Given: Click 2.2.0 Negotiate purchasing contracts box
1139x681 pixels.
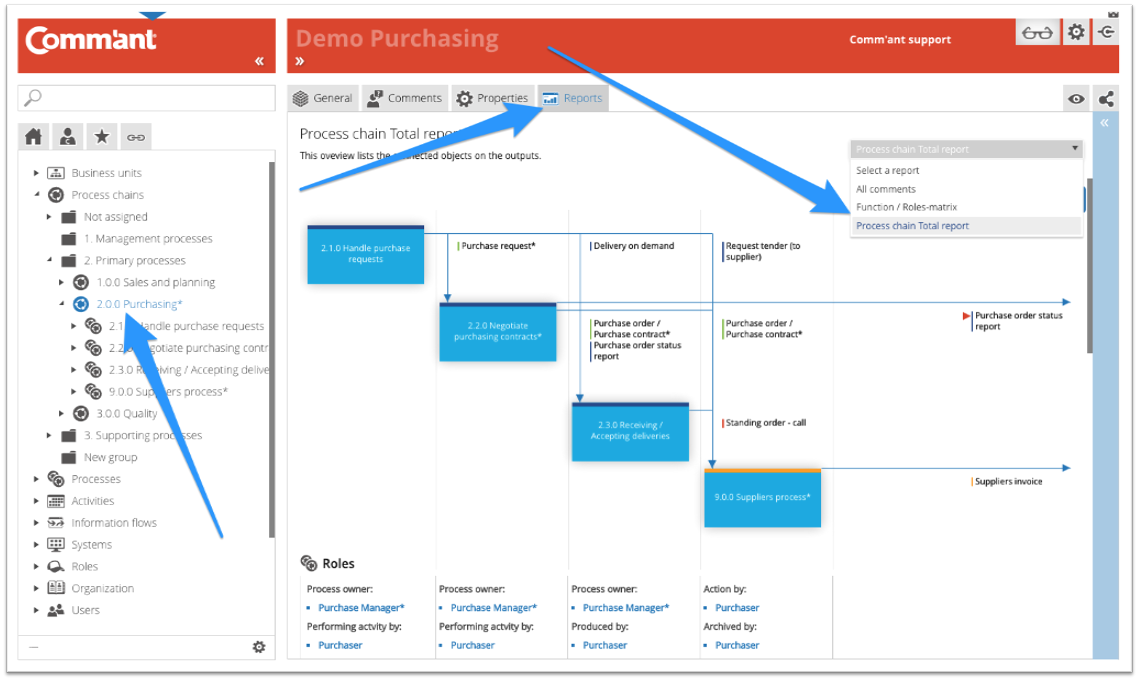Looking at the screenshot, I should [x=498, y=331].
